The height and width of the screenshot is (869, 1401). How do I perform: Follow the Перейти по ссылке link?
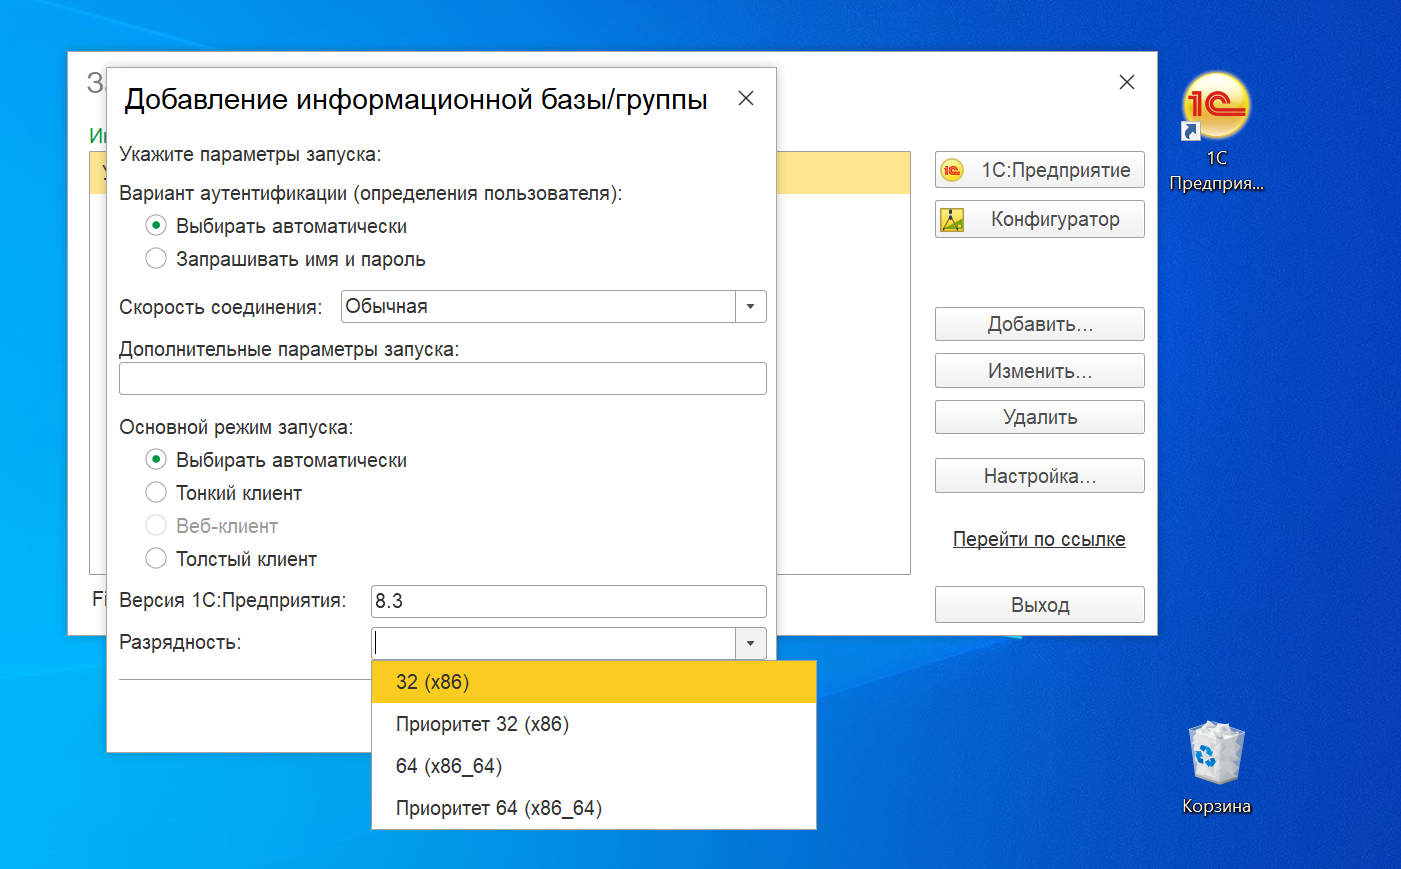point(1039,539)
